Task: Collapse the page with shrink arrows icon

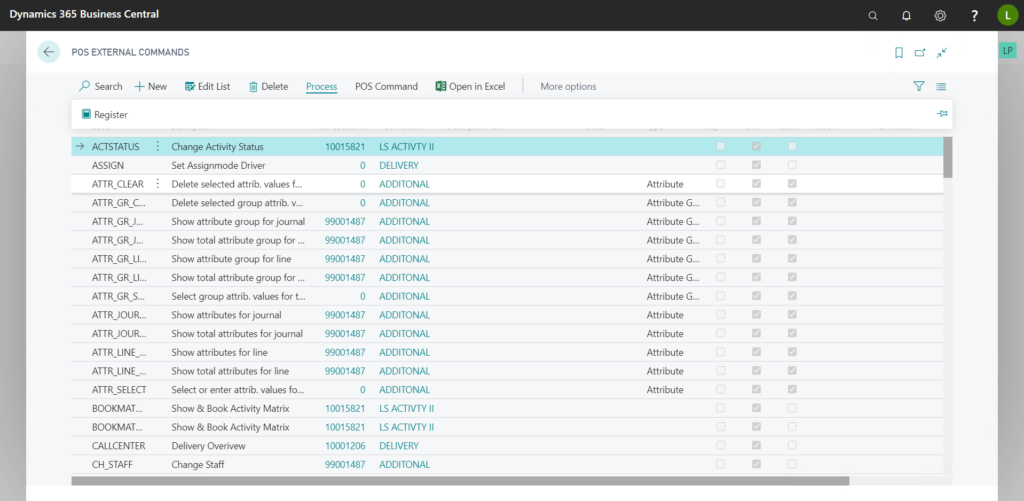Action: click(941, 53)
